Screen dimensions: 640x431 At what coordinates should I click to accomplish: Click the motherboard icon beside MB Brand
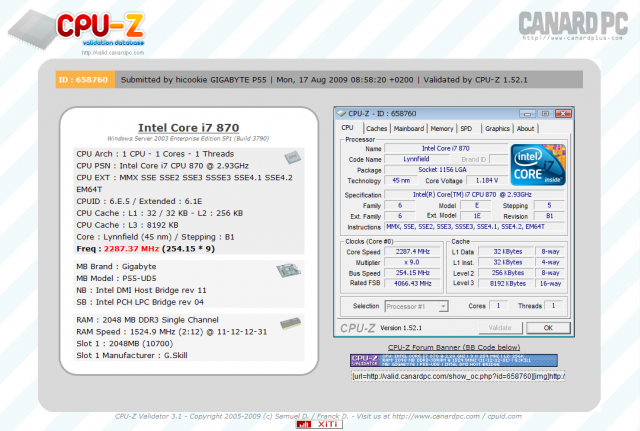tap(289, 270)
